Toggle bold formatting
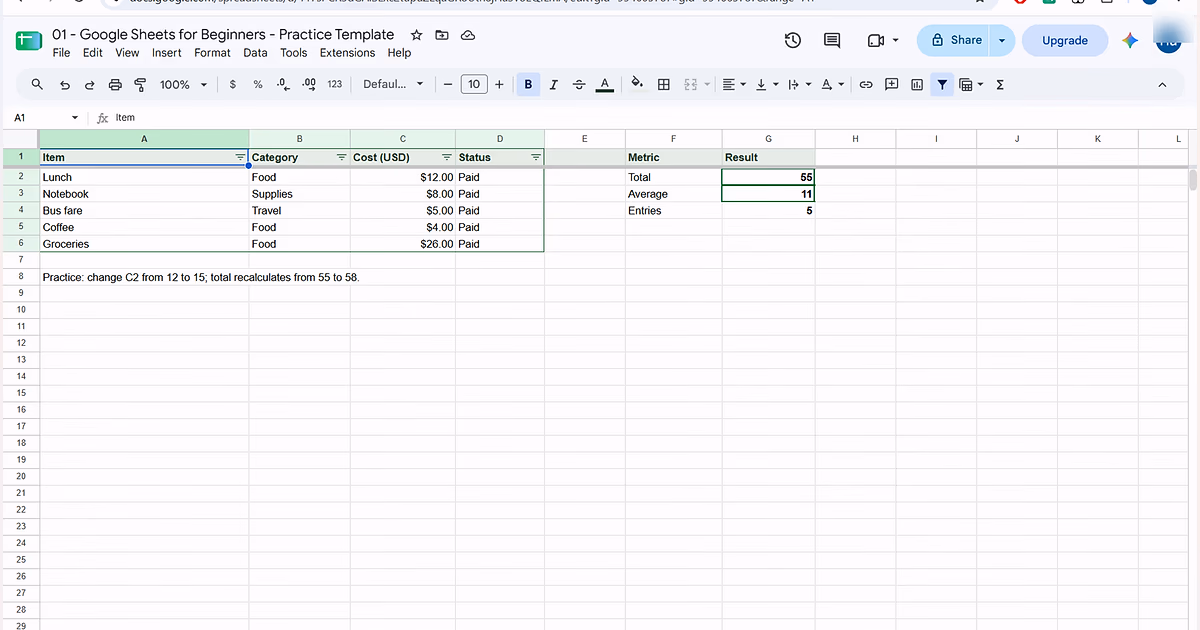 (529, 85)
